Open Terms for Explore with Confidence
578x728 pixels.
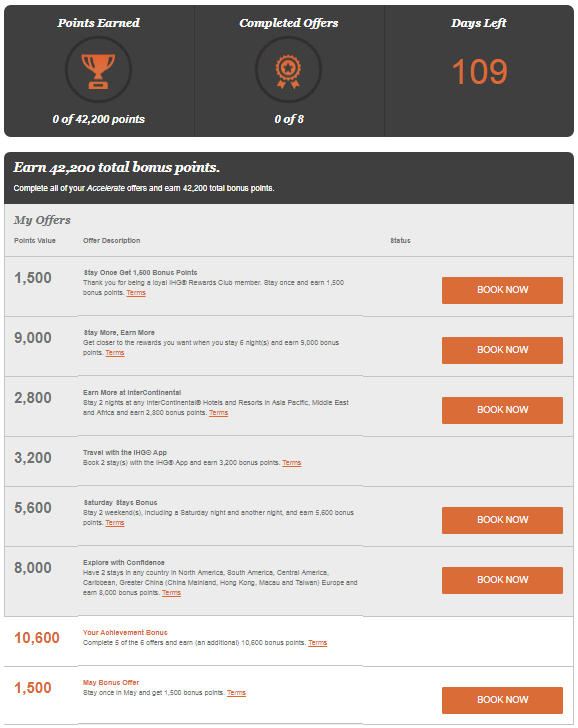[171, 593]
